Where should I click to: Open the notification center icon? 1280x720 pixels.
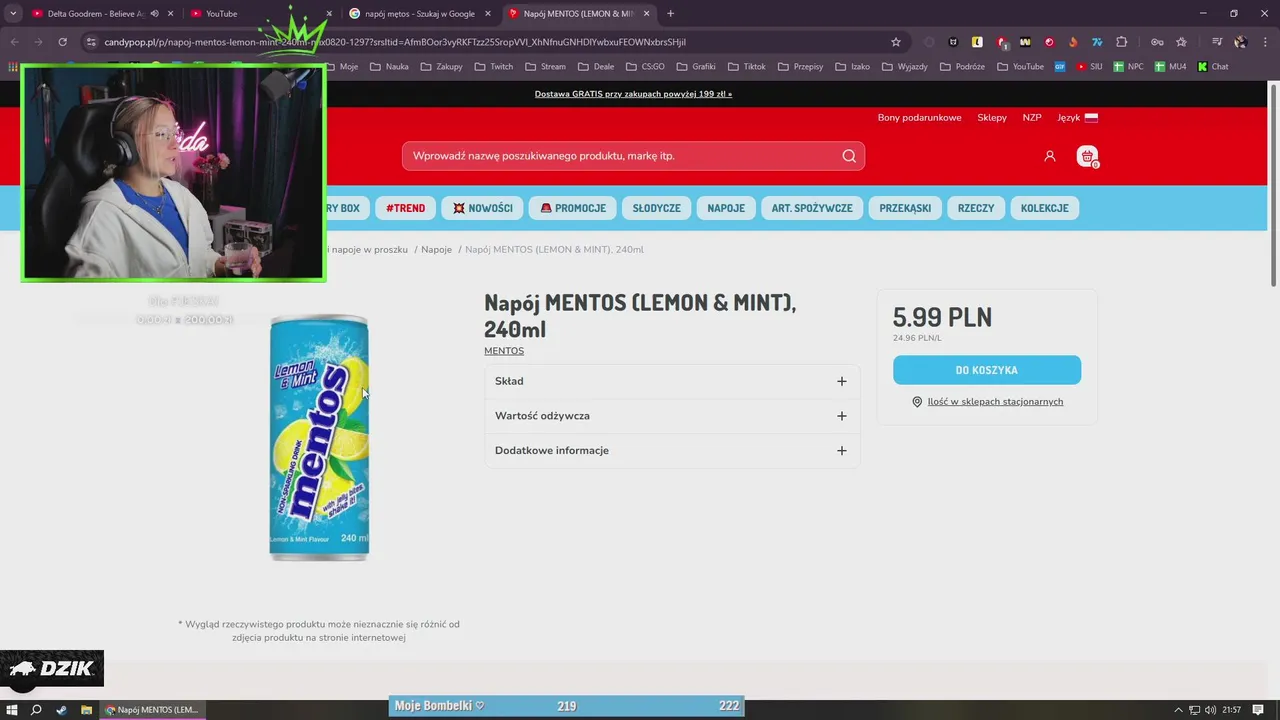(x=1258, y=709)
